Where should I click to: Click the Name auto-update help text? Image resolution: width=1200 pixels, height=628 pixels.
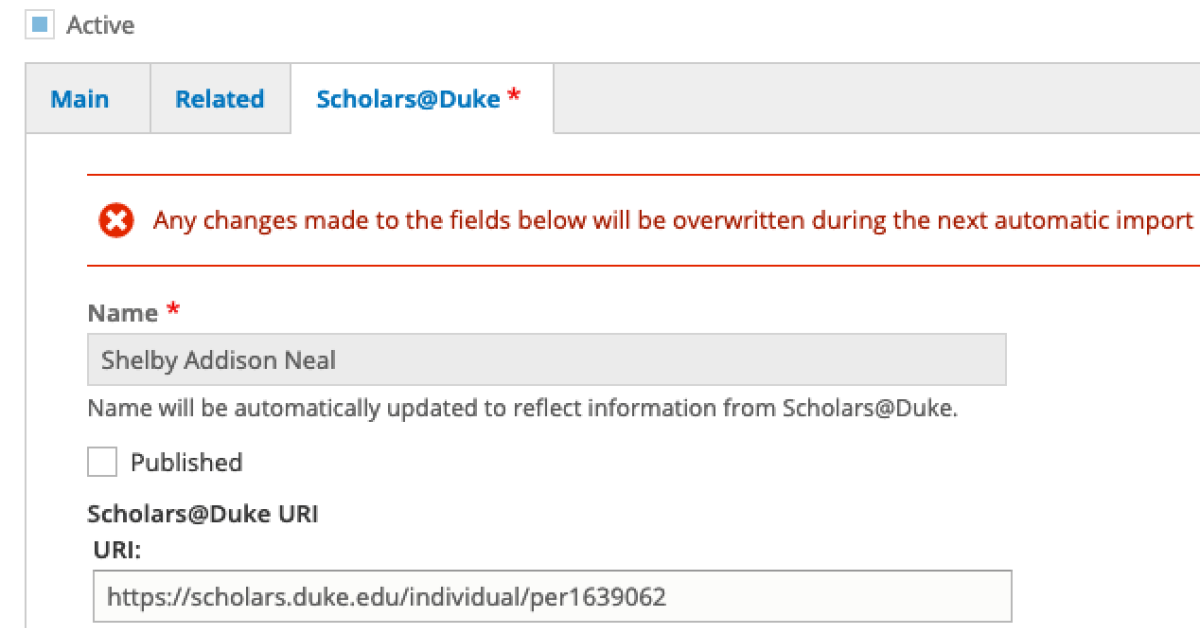tap(522, 408)
